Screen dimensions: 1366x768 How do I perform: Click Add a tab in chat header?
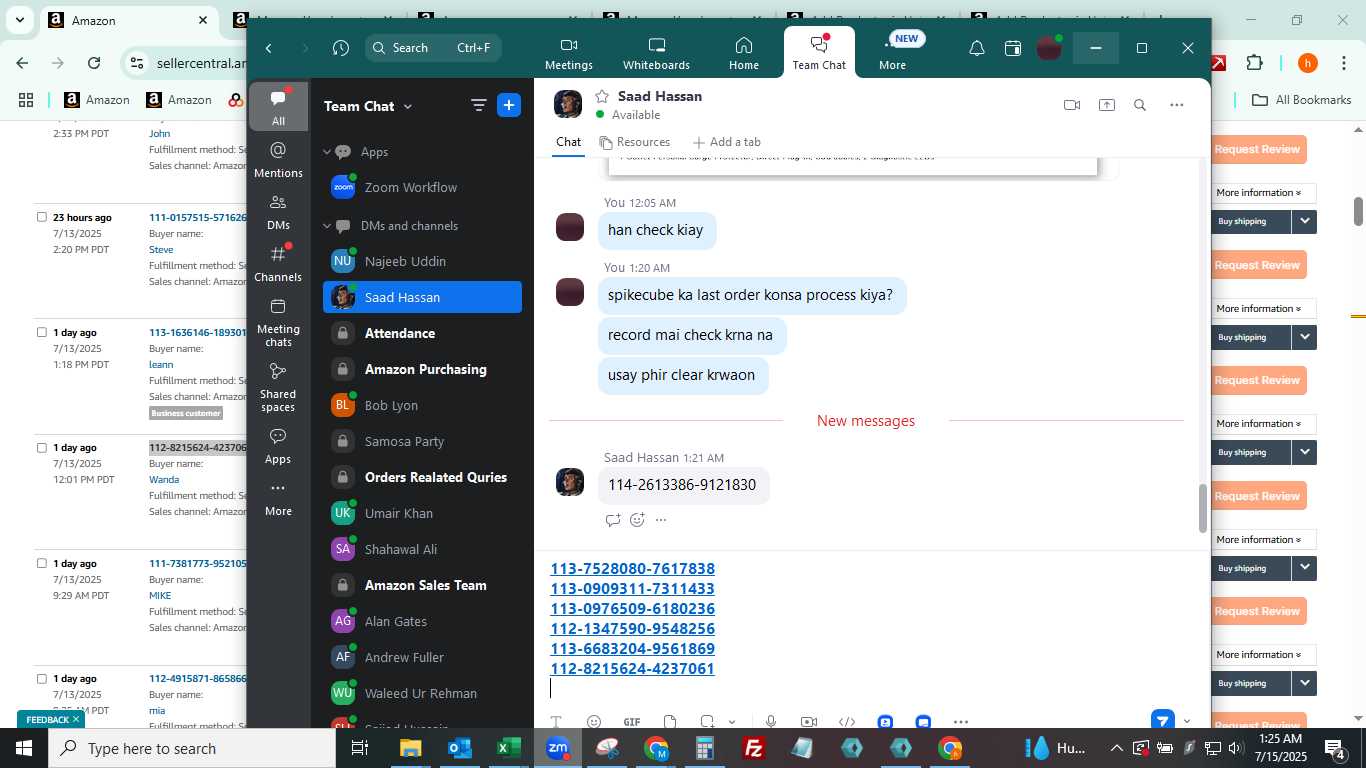click(x=727, y=142)
